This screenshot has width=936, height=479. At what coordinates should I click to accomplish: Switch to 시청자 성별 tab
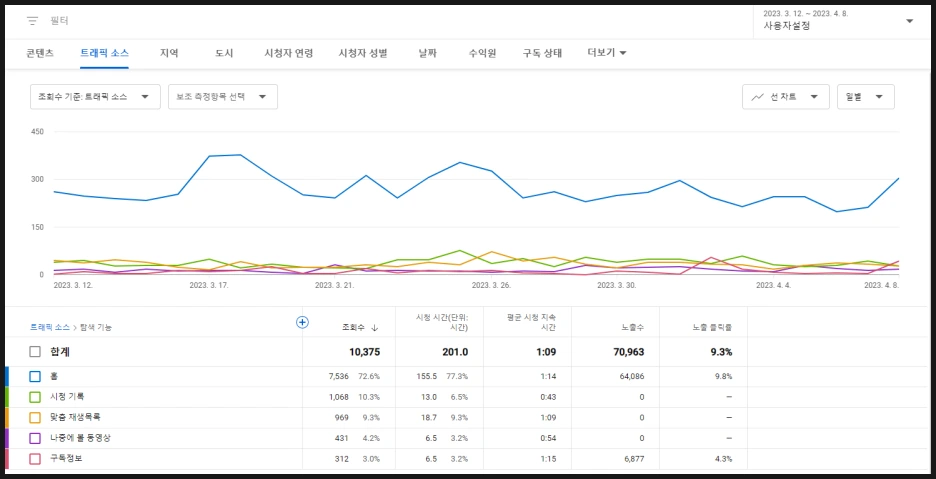click(363, 53)
